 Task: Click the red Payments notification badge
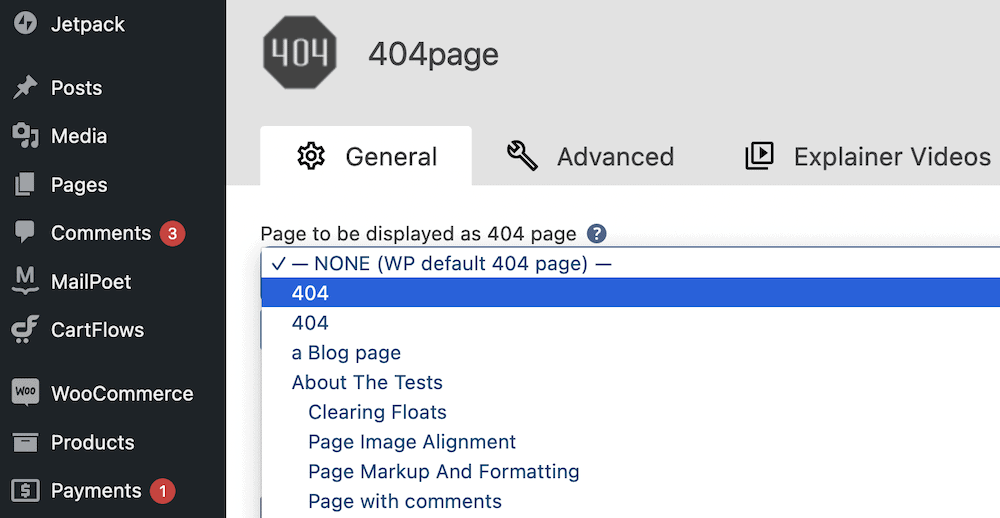163,491
